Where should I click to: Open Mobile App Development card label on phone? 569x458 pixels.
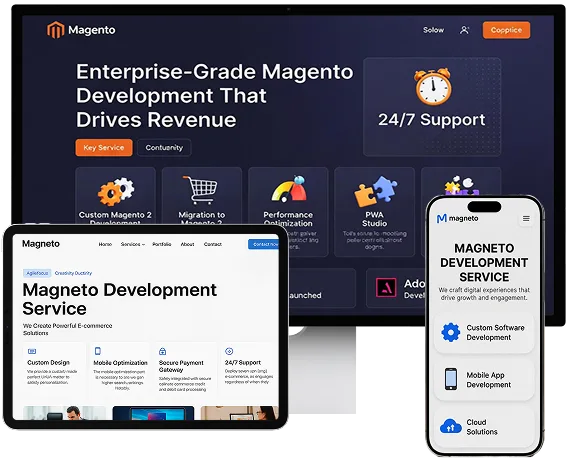[488, 380]
